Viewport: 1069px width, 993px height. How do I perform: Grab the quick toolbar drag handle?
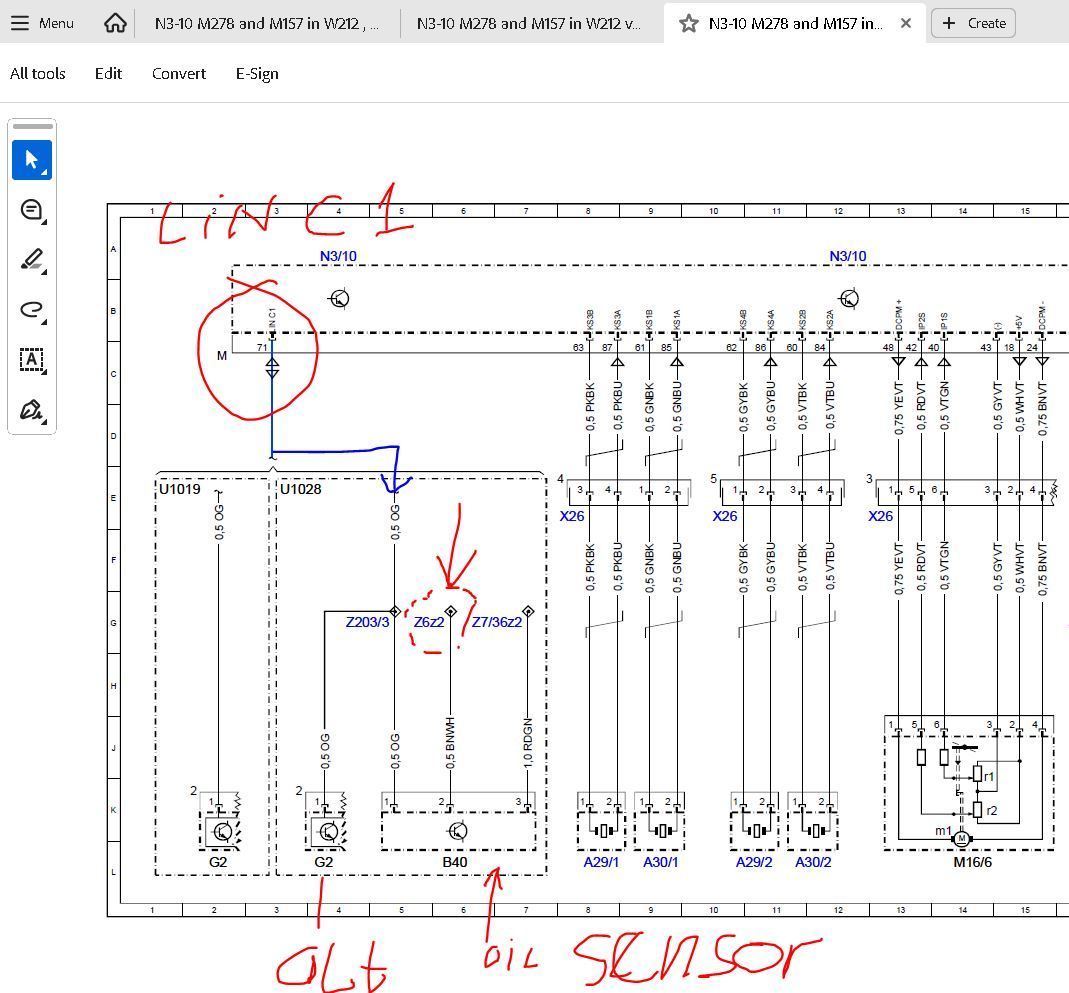32,127
